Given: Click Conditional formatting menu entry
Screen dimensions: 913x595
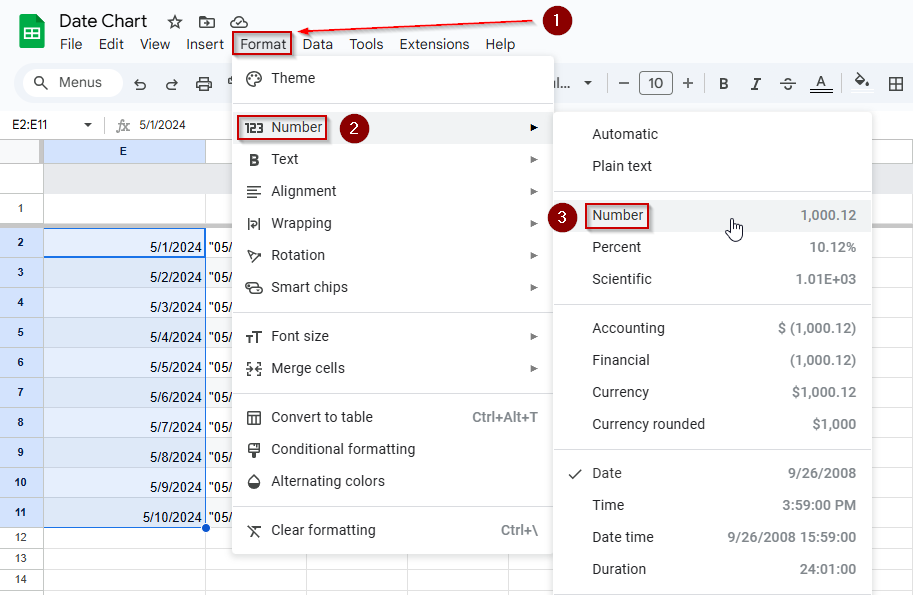Looking at the screenshot, I should [x=393, y=449].
